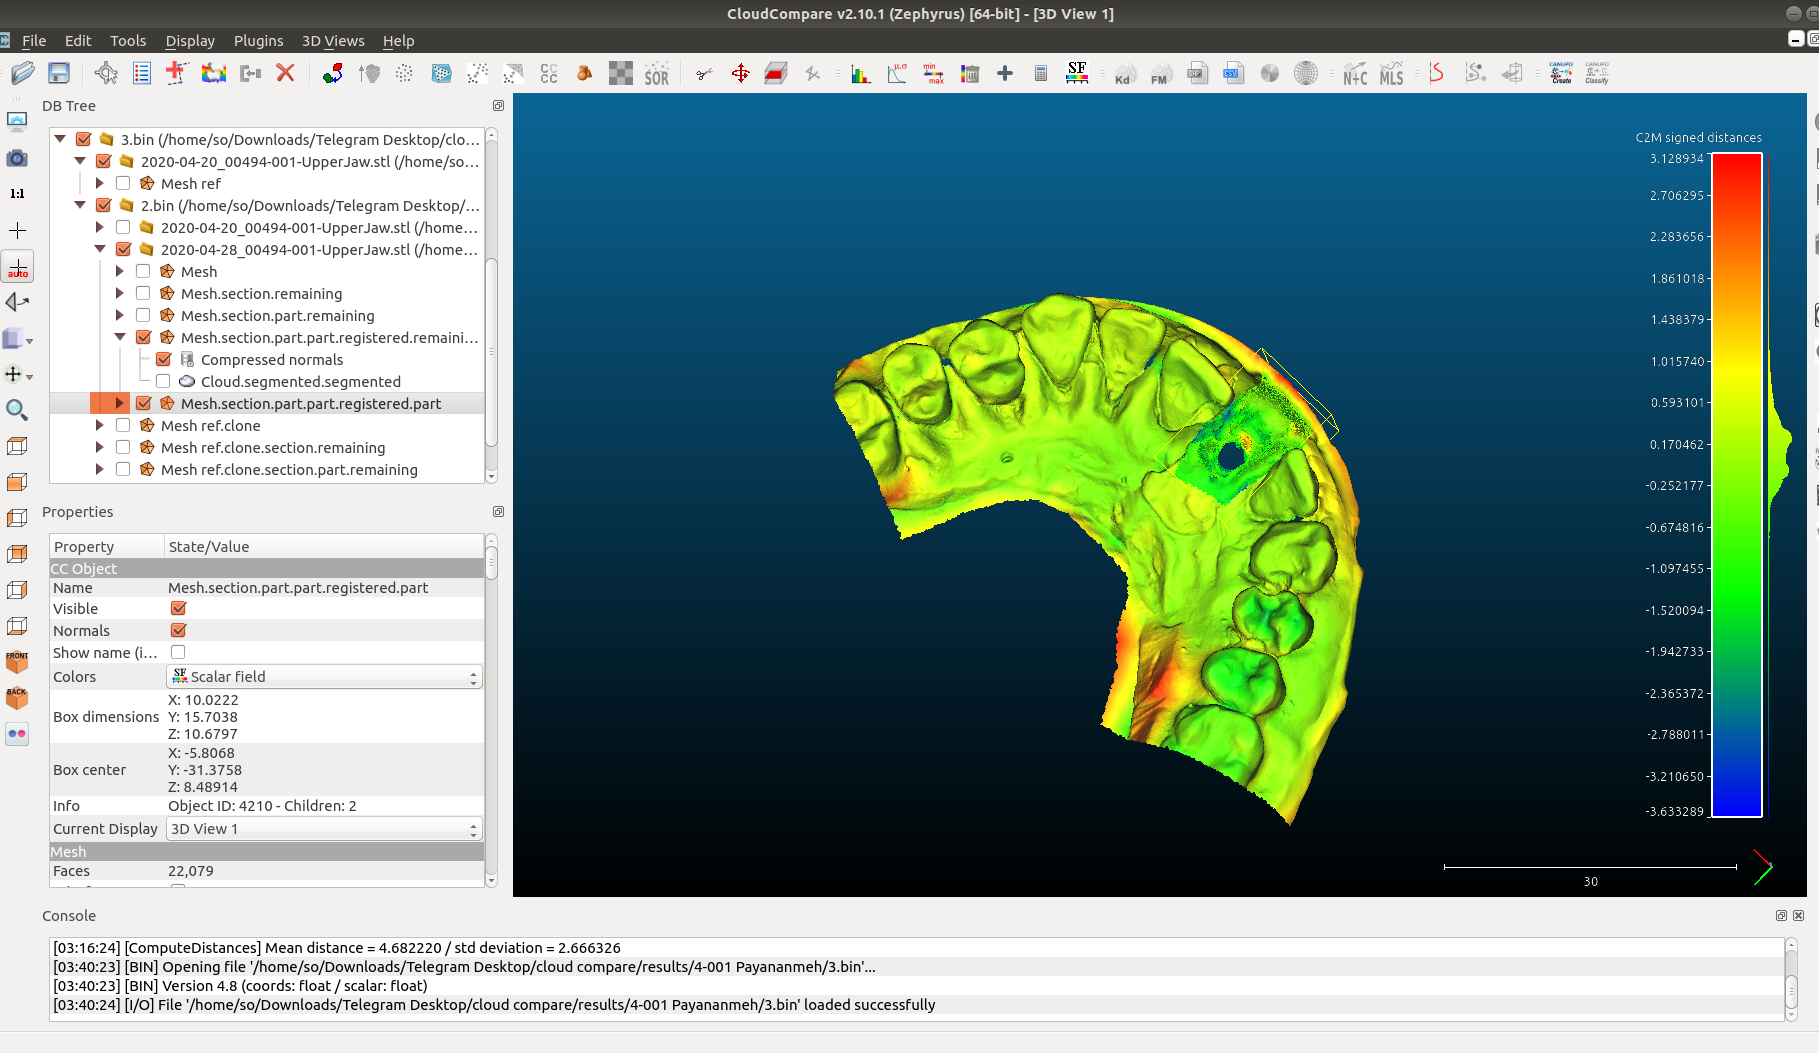Image resolution: width=1819 pixels, height=1053 pixels.
Task: Enable the Mesh ref checkbox
Action: point(123,184)
